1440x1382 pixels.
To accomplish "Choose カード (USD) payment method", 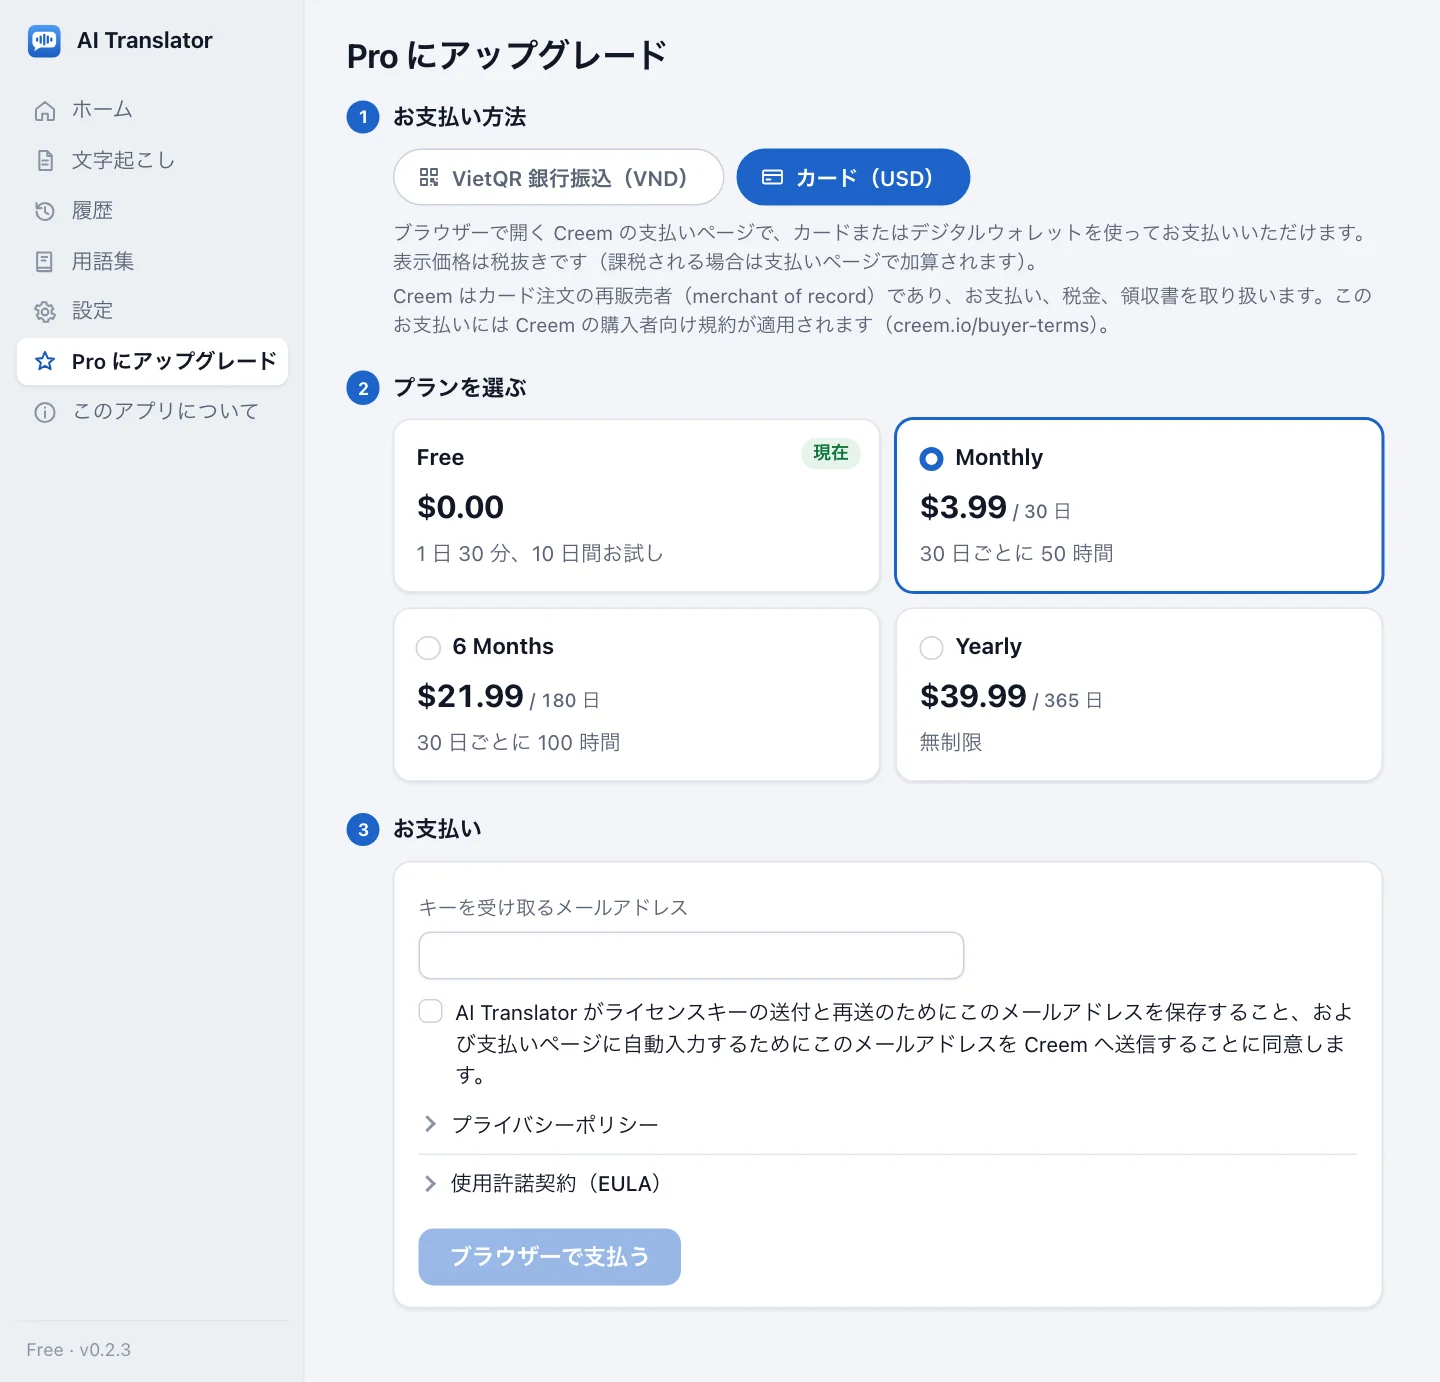I will pos(853,177).
